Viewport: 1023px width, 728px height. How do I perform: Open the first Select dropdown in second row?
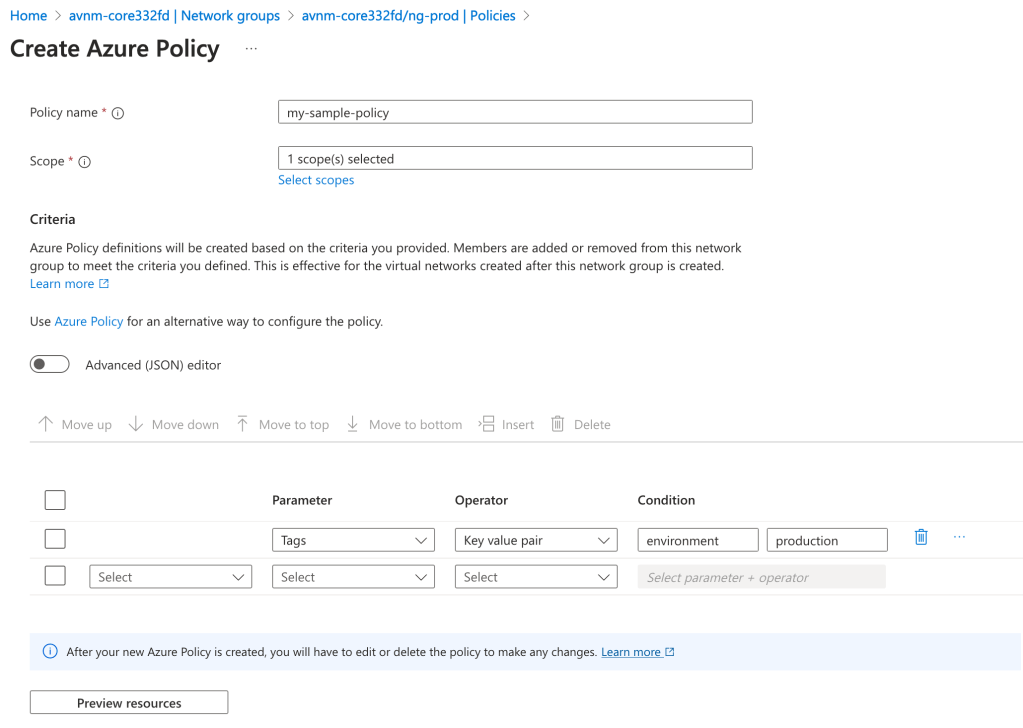click(170, 577)
